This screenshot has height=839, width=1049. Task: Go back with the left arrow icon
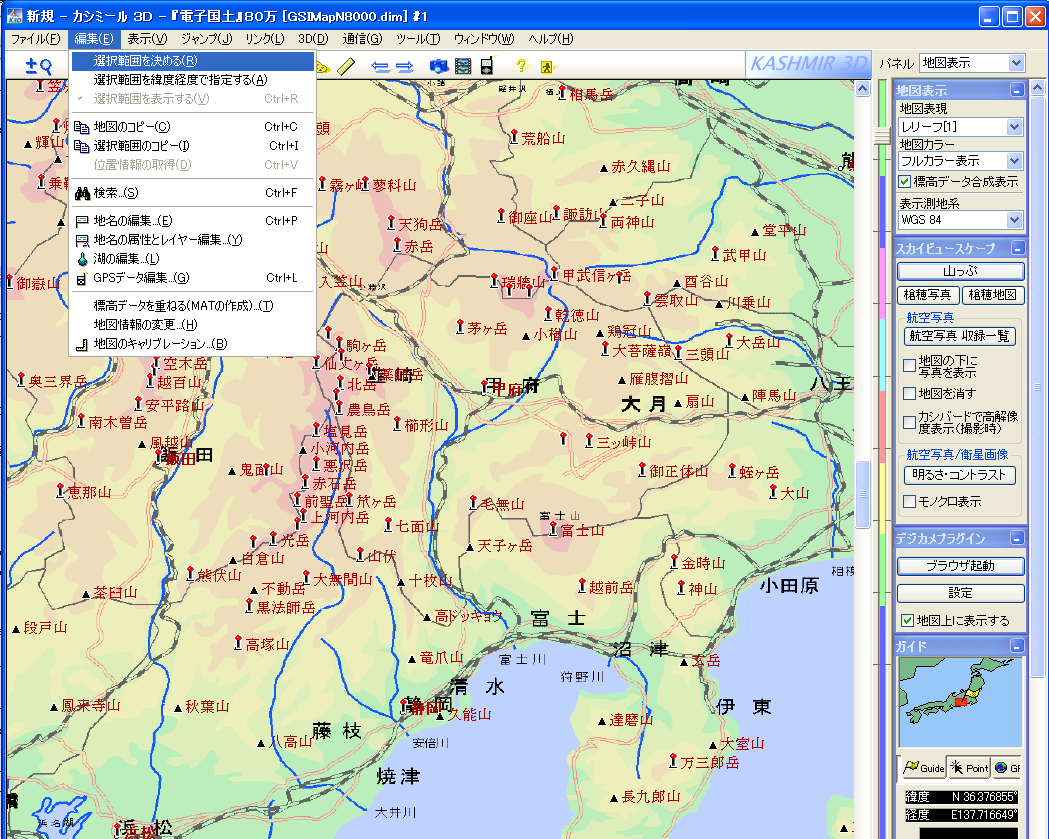380,66
